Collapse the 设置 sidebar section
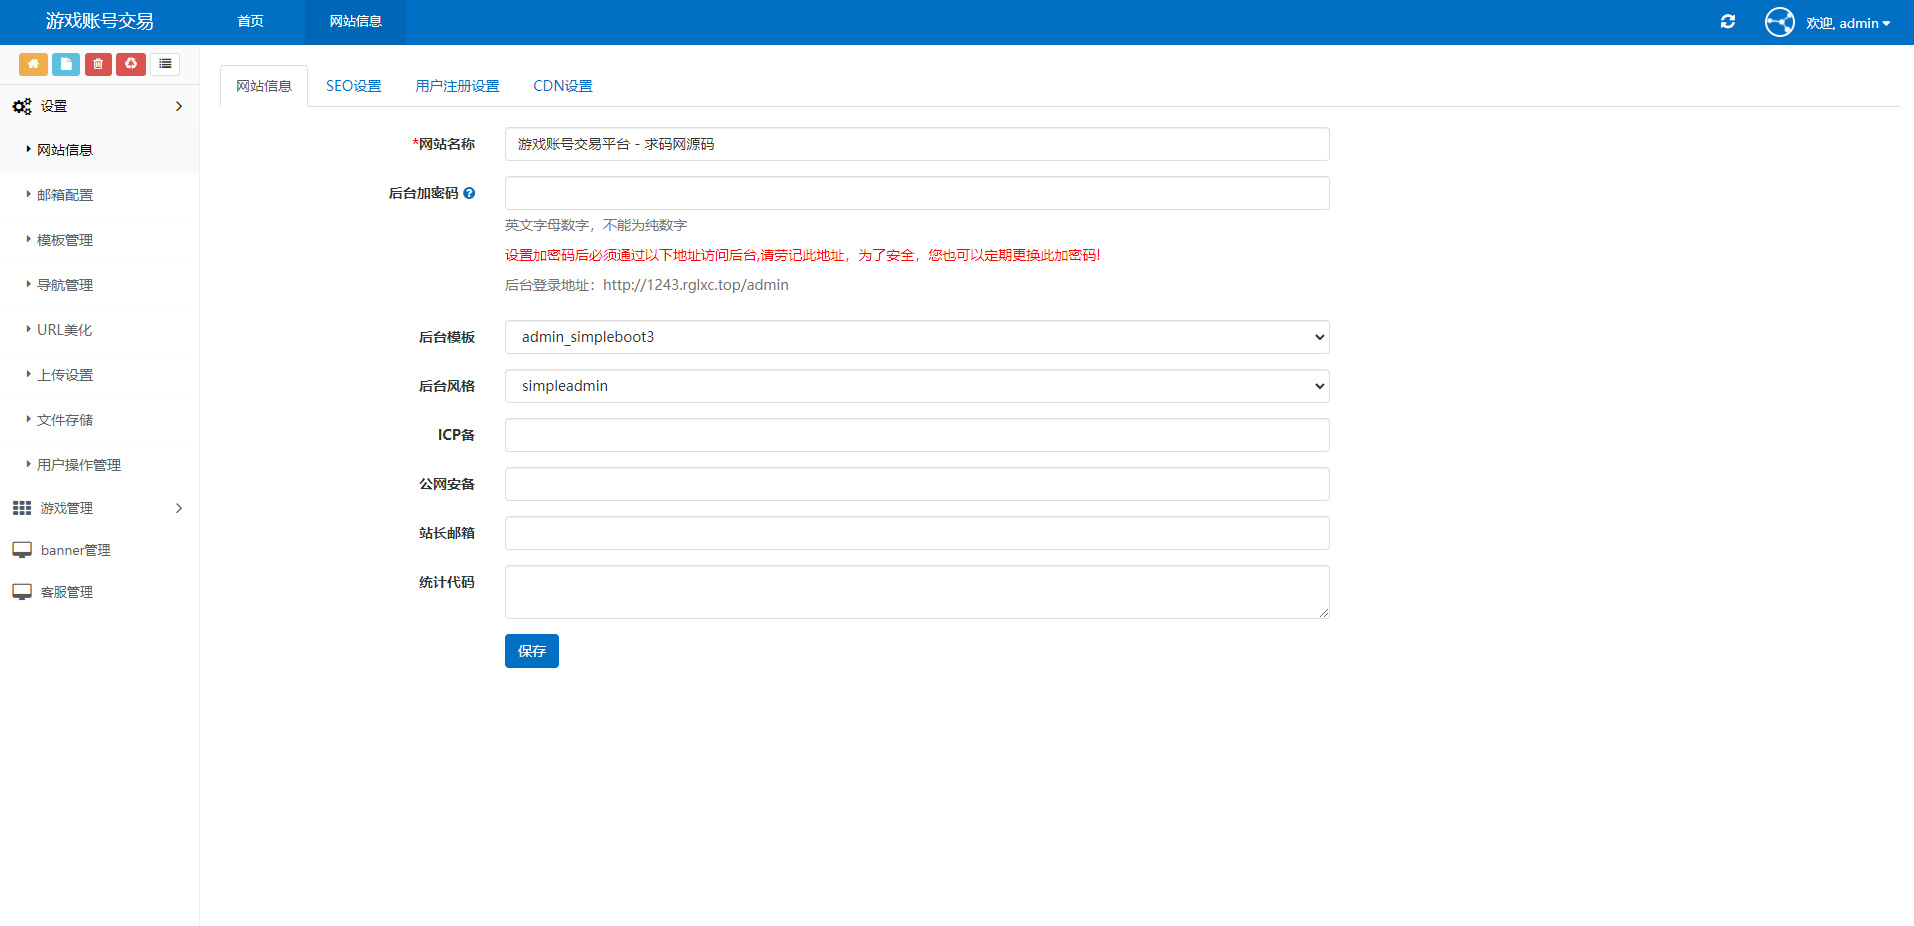The width and height of the screenshot is (1914, 926). tap(98, 106)
